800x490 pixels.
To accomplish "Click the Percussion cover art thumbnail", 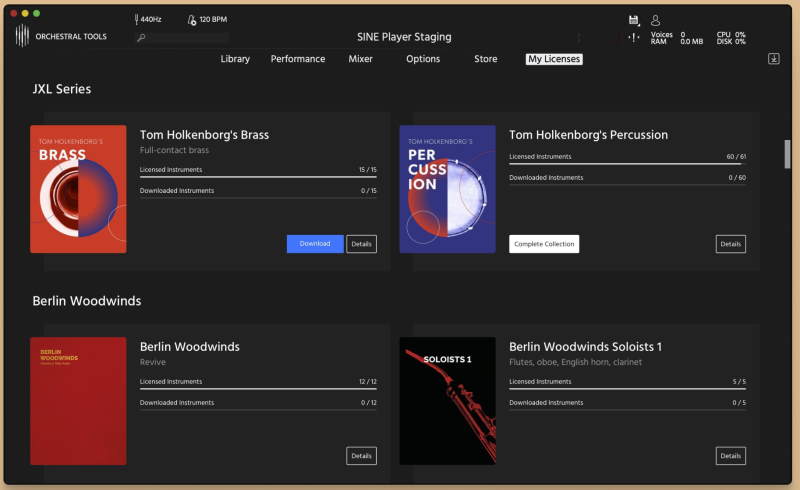I will (x=447, y=189).
